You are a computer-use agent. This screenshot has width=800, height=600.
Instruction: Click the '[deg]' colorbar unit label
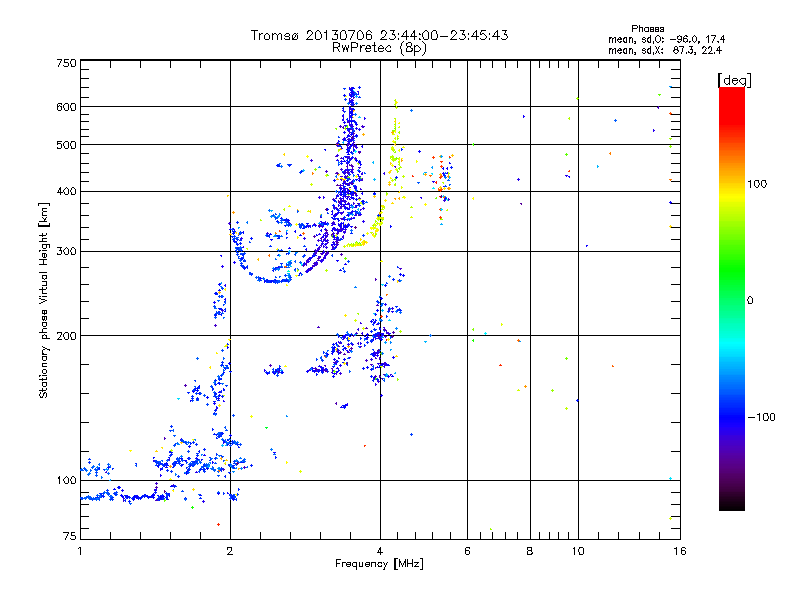click(x=734, y=80)
